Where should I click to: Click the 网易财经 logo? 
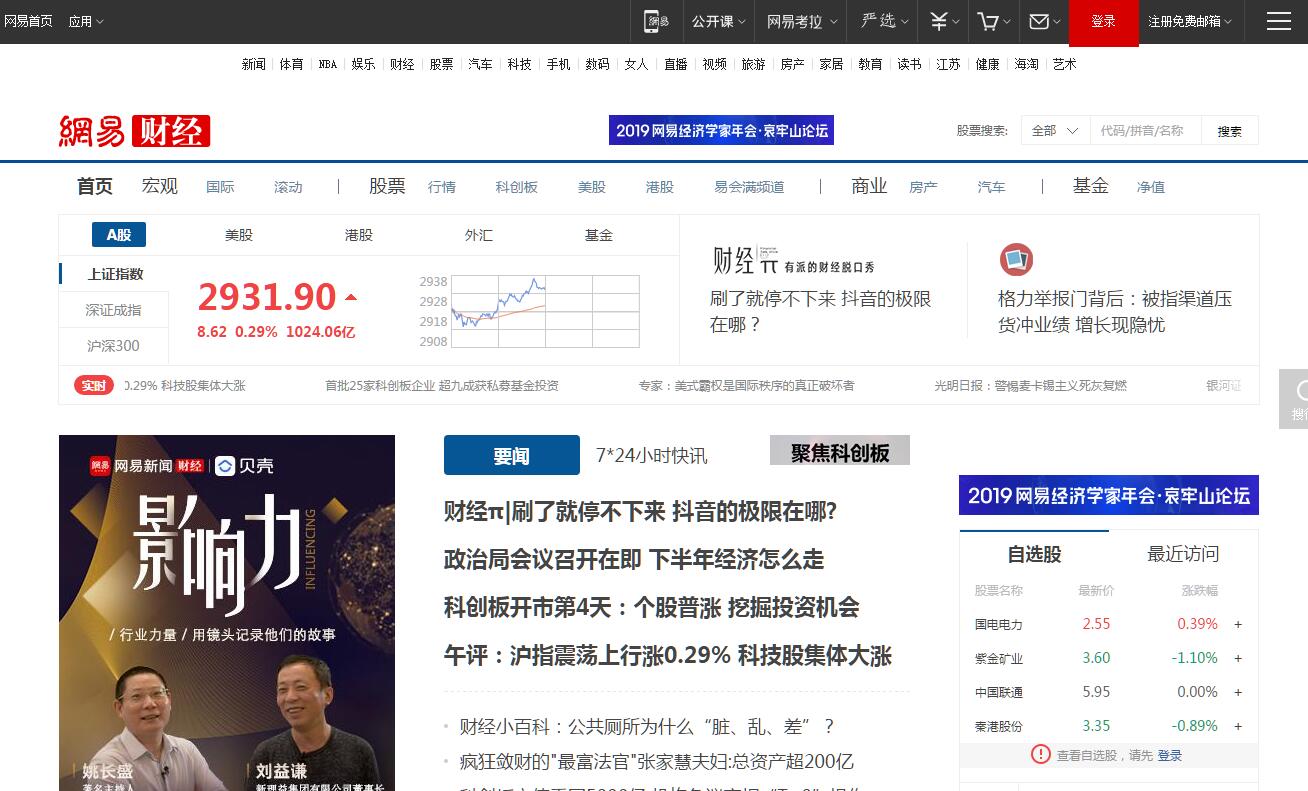point(134,131)
